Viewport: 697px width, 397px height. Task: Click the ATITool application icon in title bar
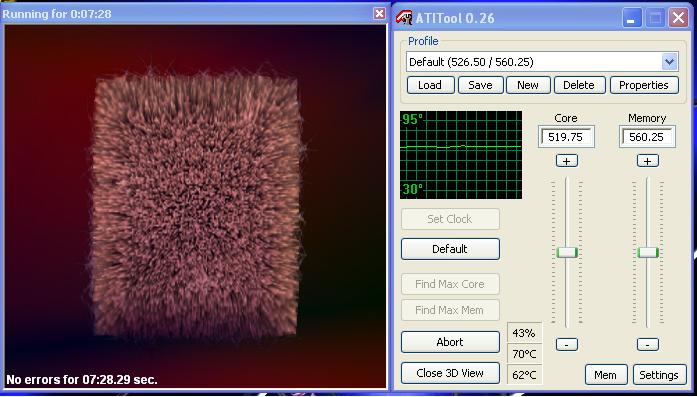404,18
